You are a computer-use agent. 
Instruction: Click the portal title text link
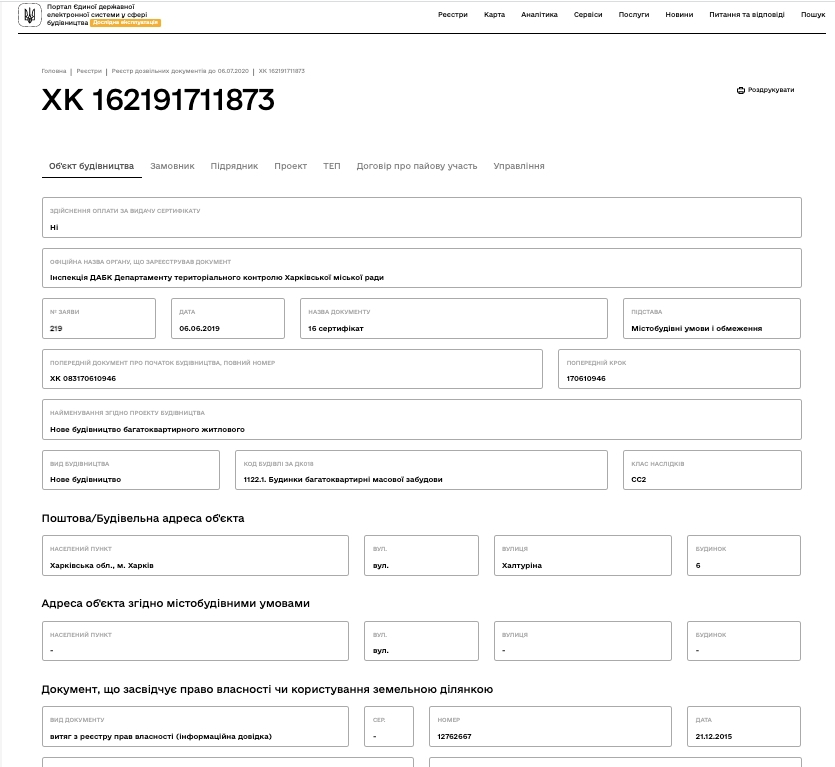tap(97, 15)
